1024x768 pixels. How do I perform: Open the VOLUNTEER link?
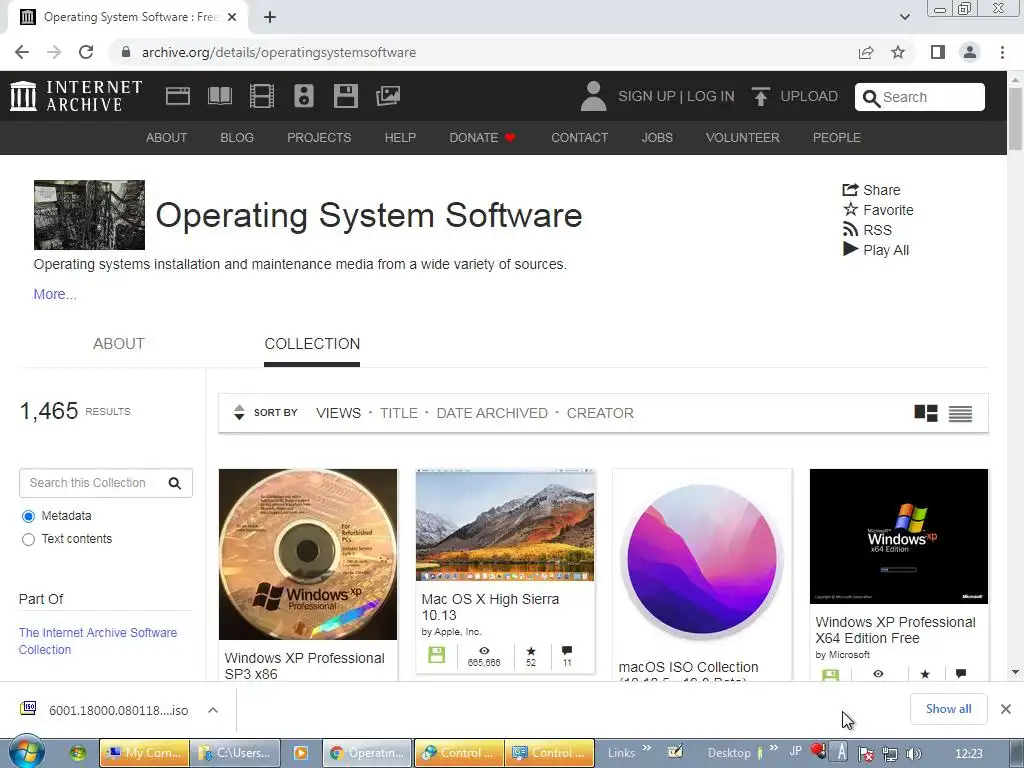[x=743, y=138]
